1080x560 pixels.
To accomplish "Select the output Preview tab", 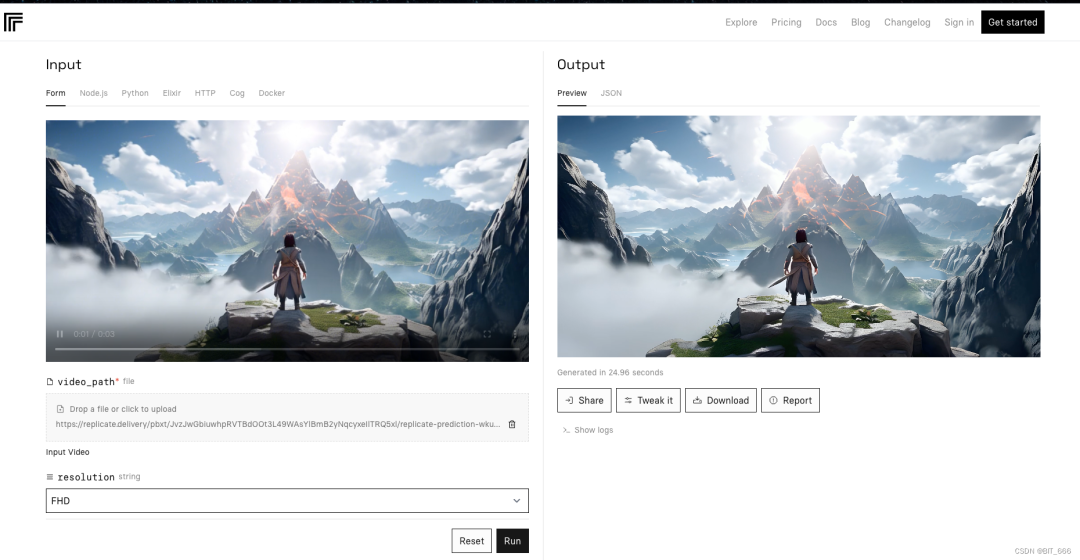I will pos(572,93).
